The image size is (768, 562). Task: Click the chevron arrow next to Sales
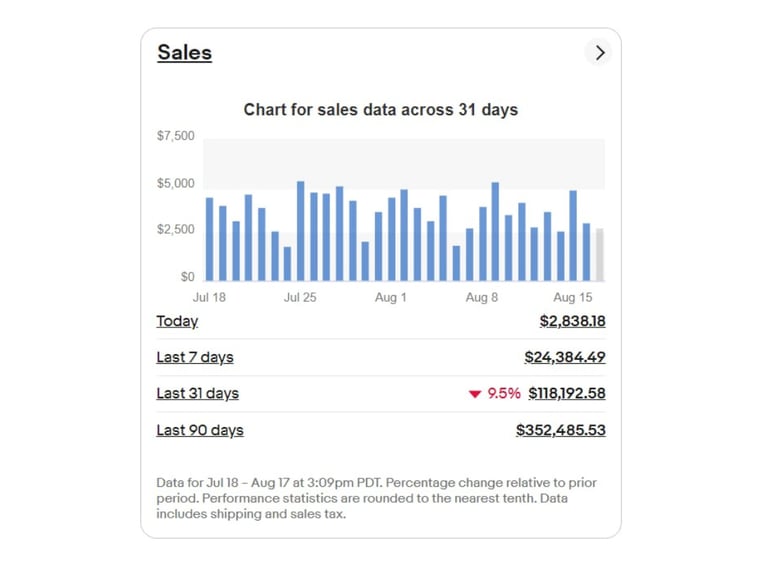click(x=599, y=53)
